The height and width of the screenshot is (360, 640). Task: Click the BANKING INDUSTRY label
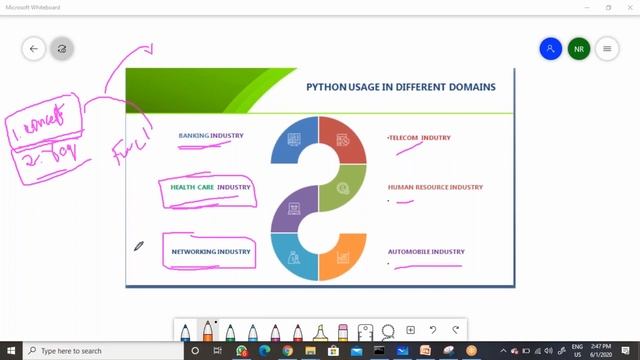point(211,136)
